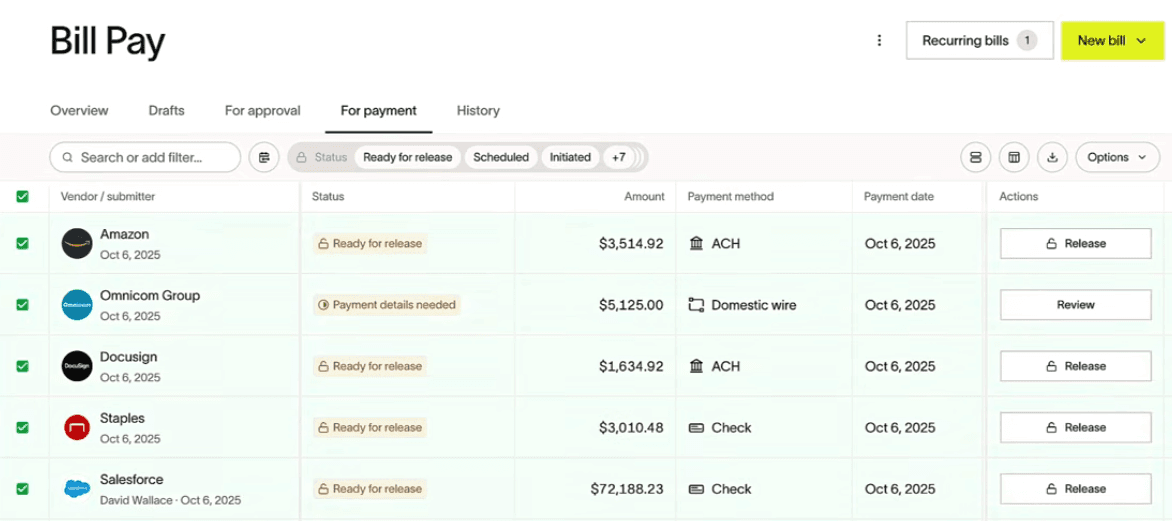
Task: Expand the +7 additional status filters
Action: tap(618, 158)
